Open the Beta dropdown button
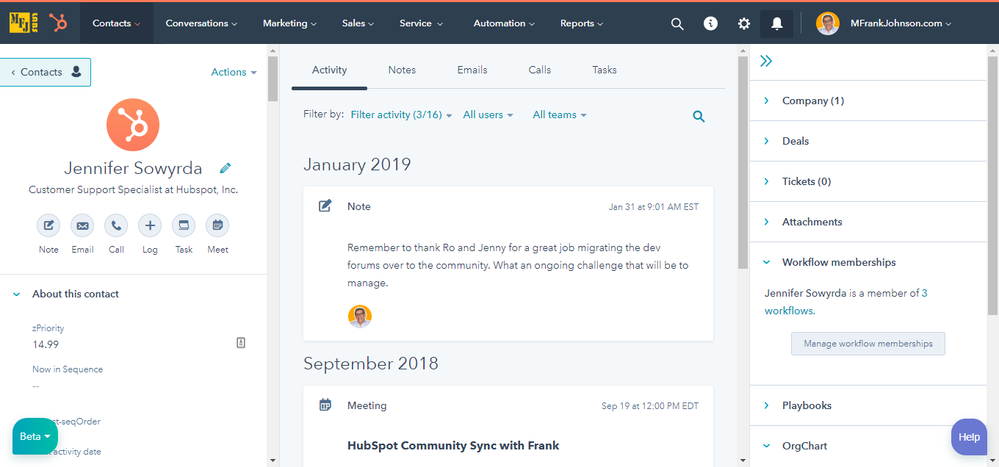999x467 pixels. [35, 436]
